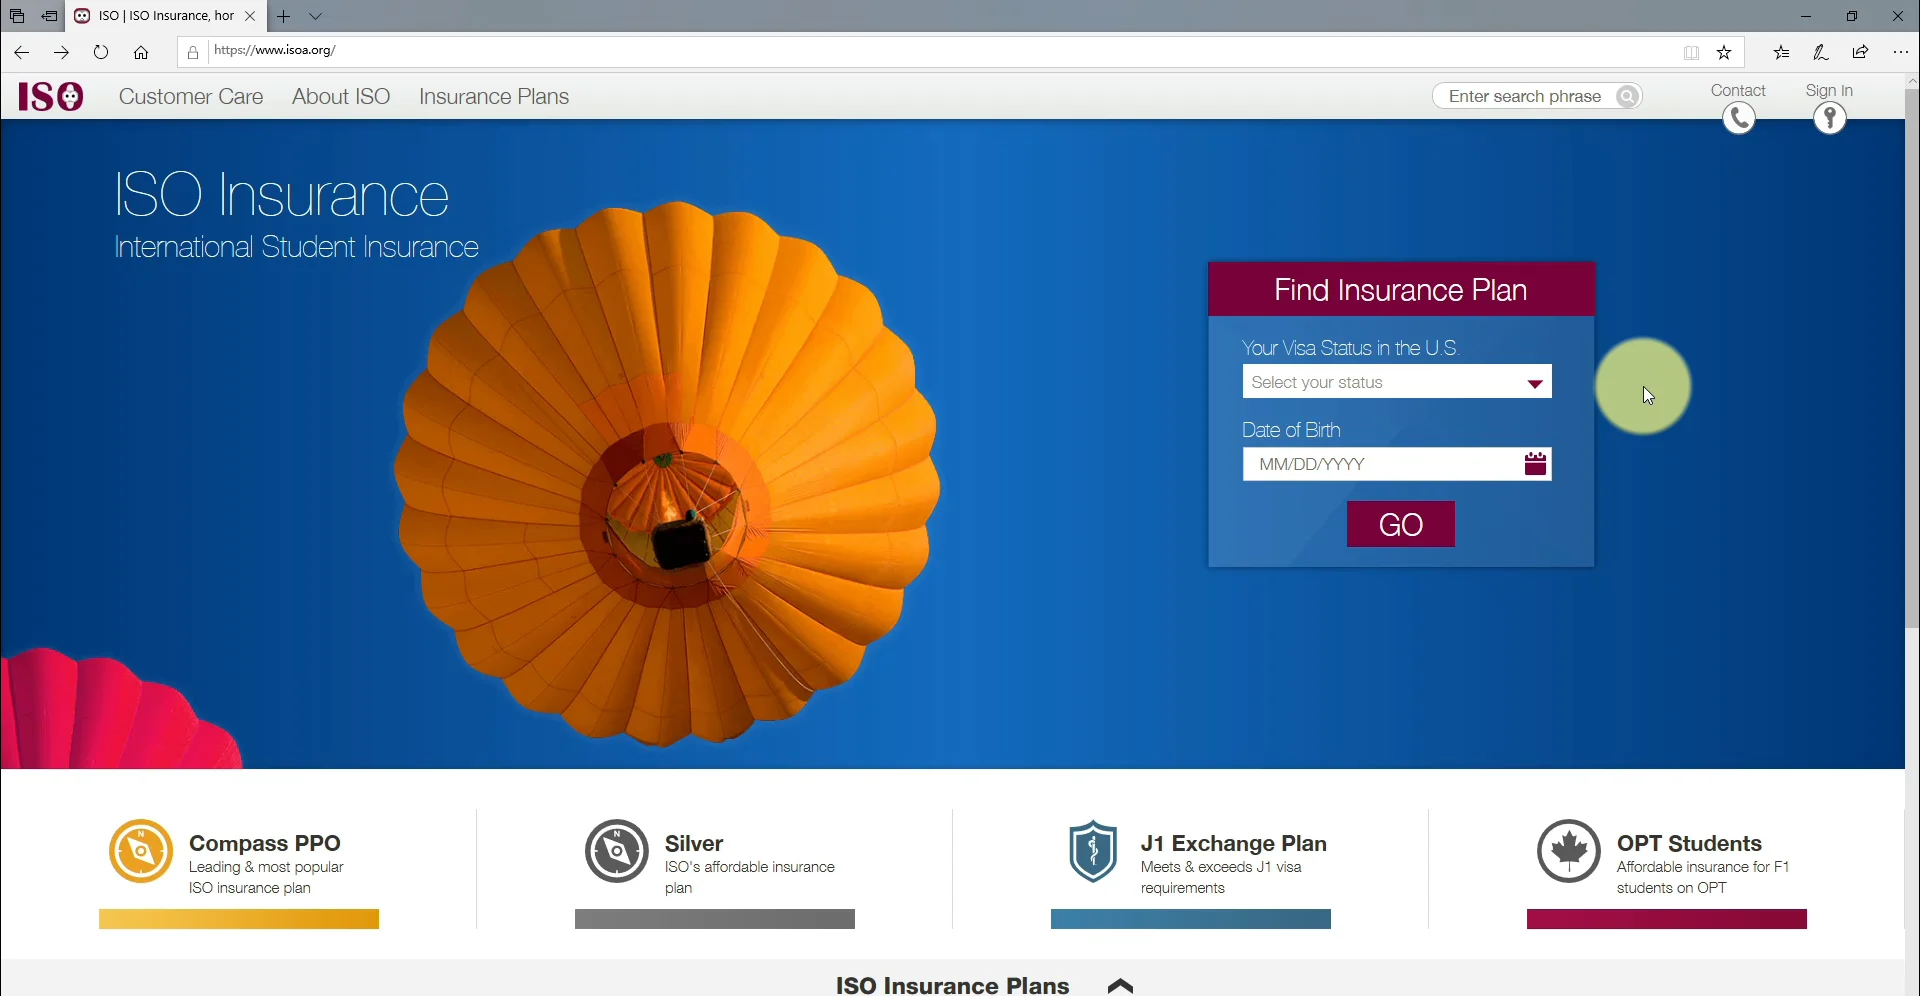Click the share page icon
1920x996 pixels.
(1861, 52)
